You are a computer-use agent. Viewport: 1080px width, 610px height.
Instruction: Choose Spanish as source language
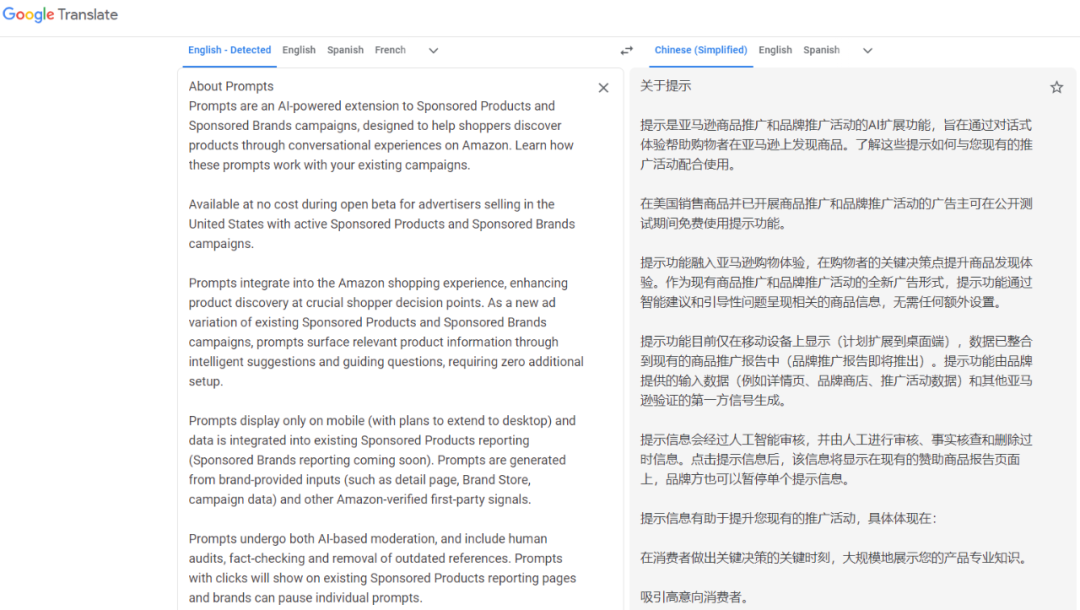click(345, 50)
